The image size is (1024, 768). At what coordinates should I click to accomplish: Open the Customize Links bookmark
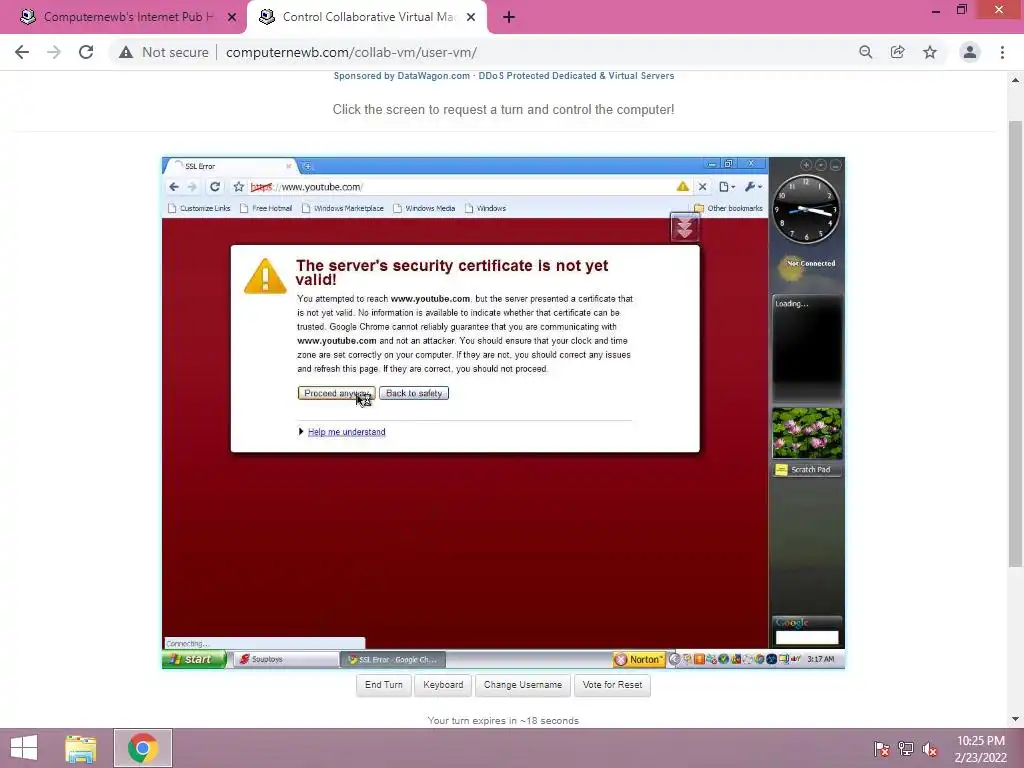pos(199,208)
